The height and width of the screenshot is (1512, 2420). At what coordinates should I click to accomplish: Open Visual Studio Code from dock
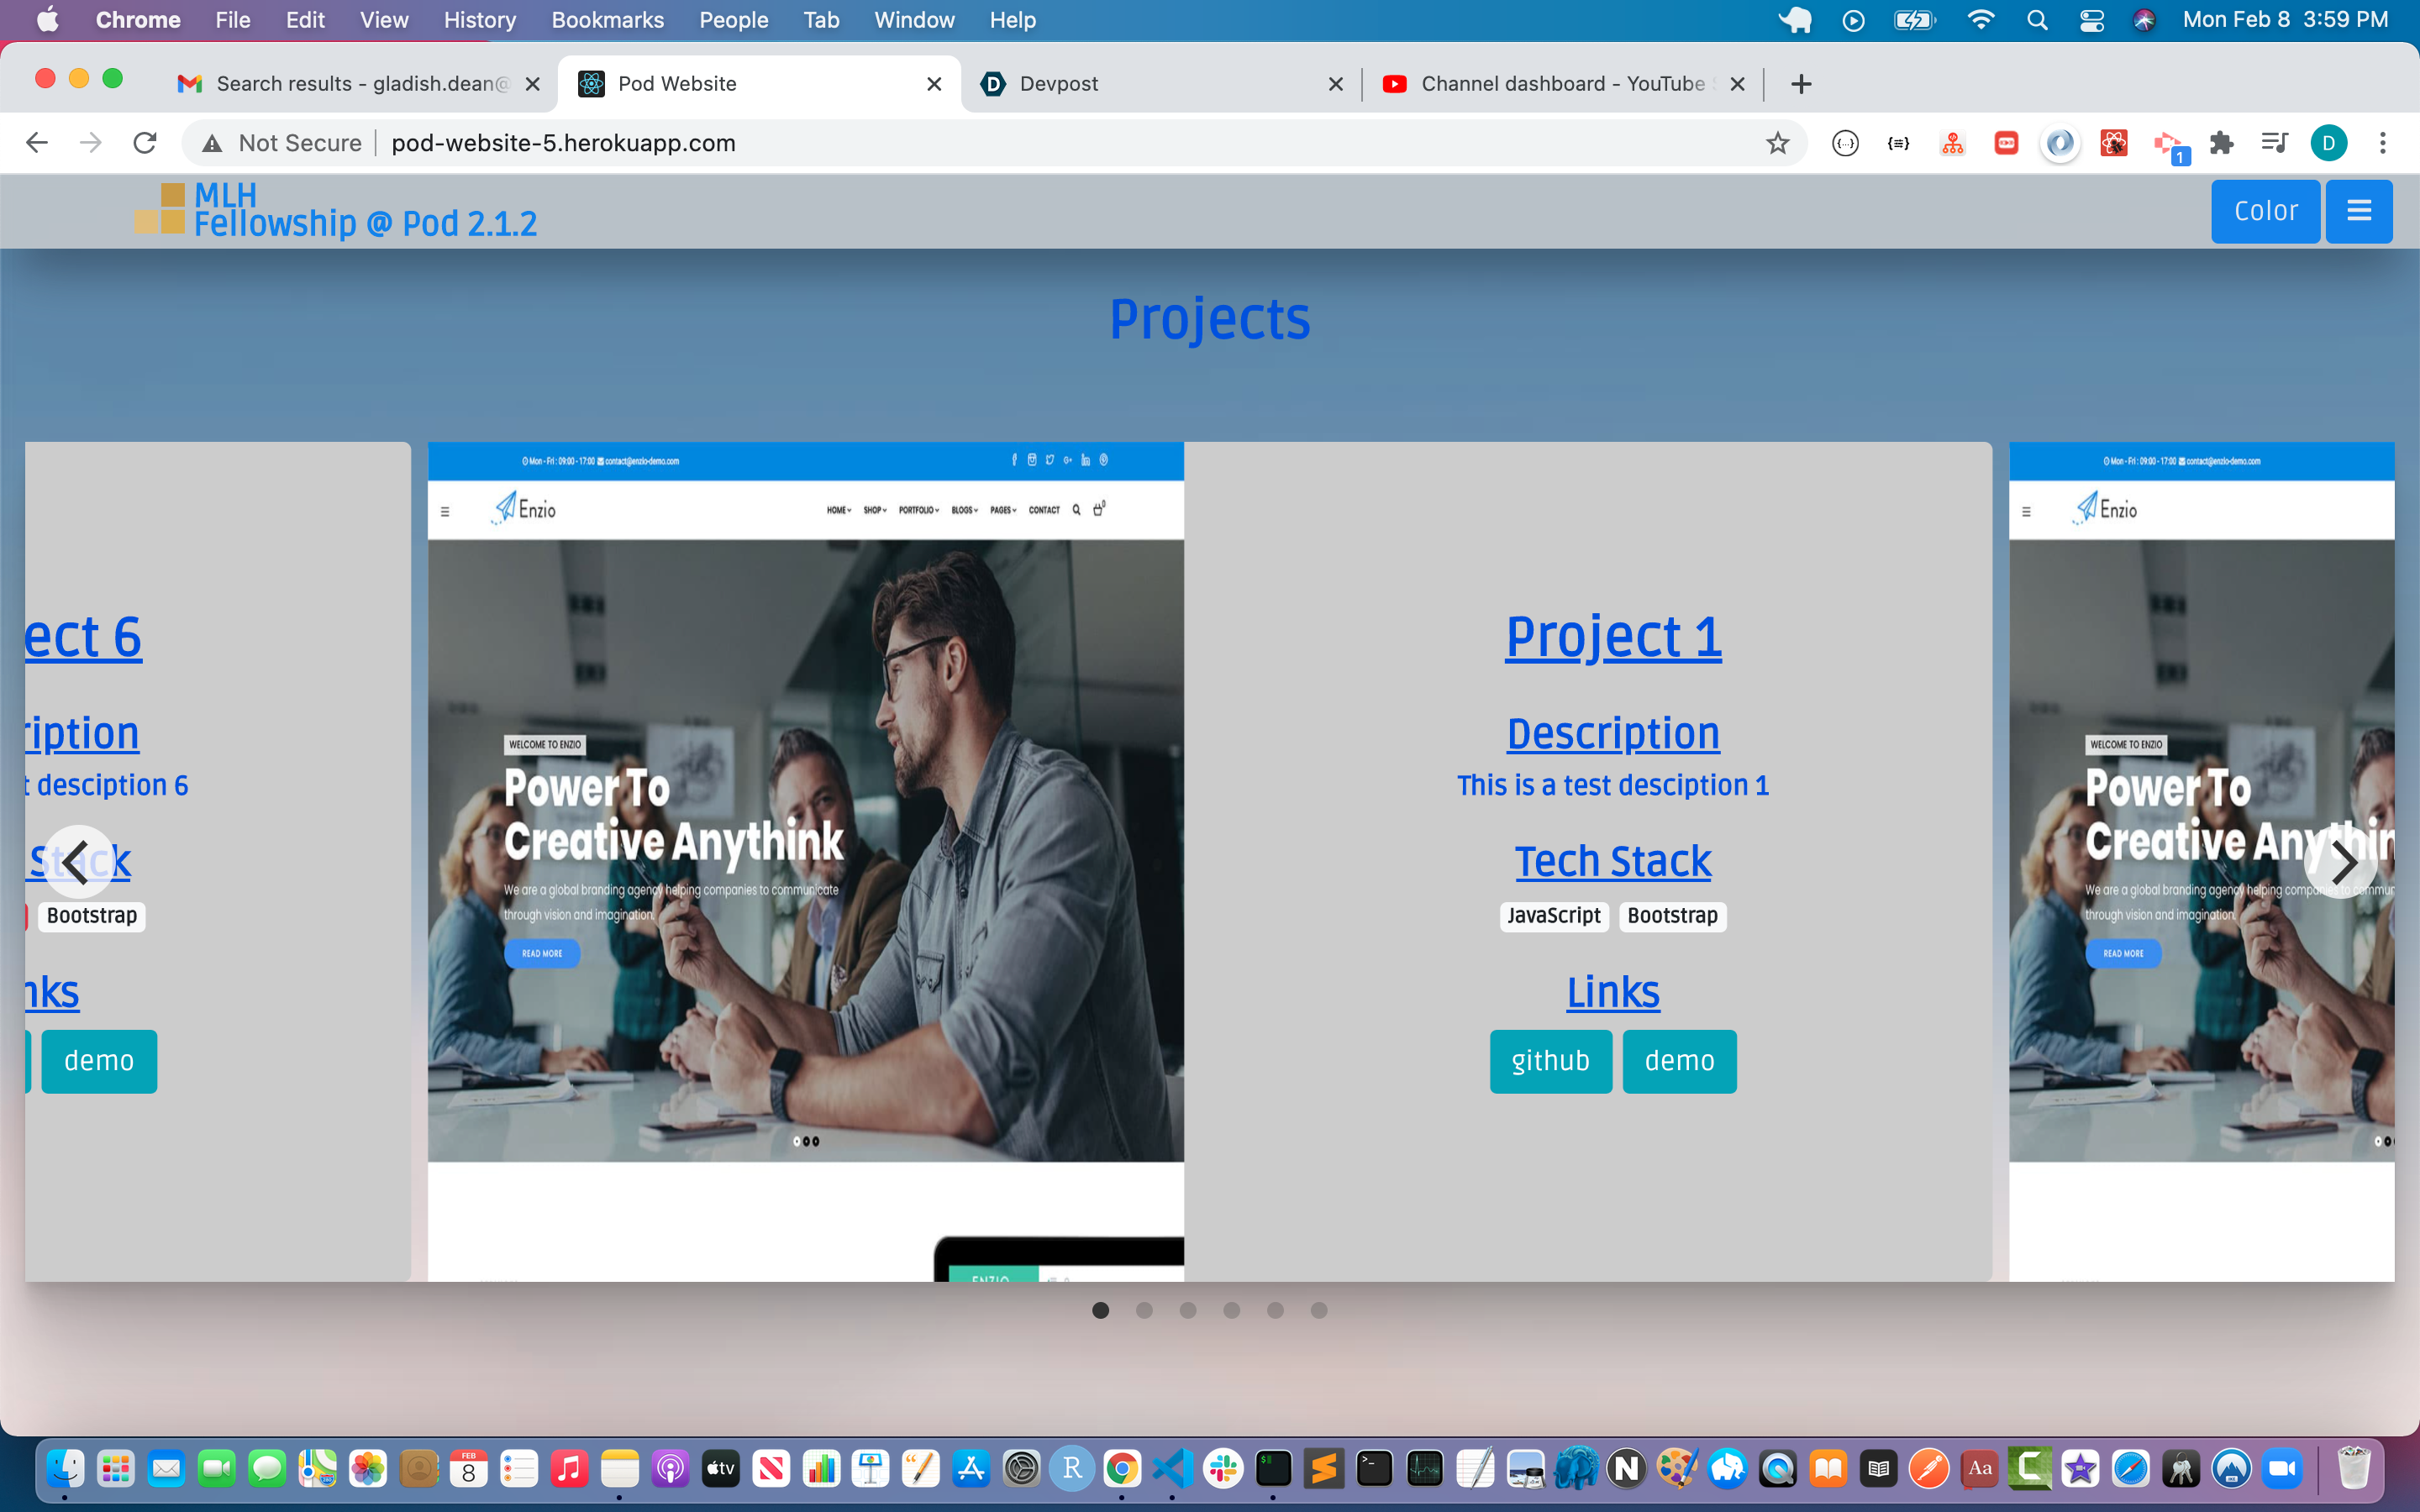[x=1172, y=1468]
